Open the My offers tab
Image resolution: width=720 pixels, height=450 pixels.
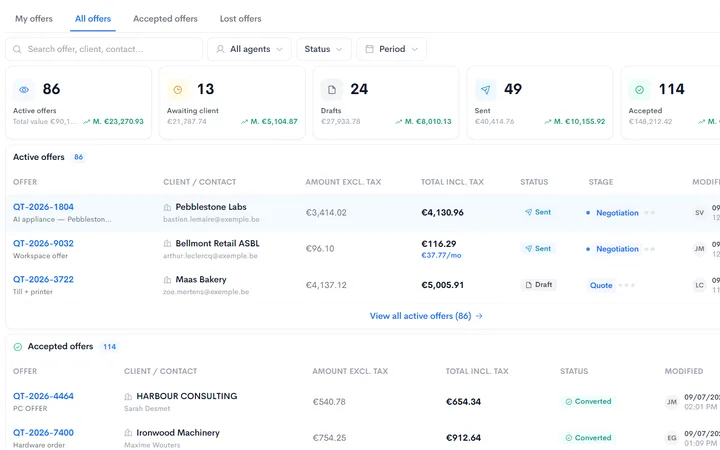coord(34,19)
